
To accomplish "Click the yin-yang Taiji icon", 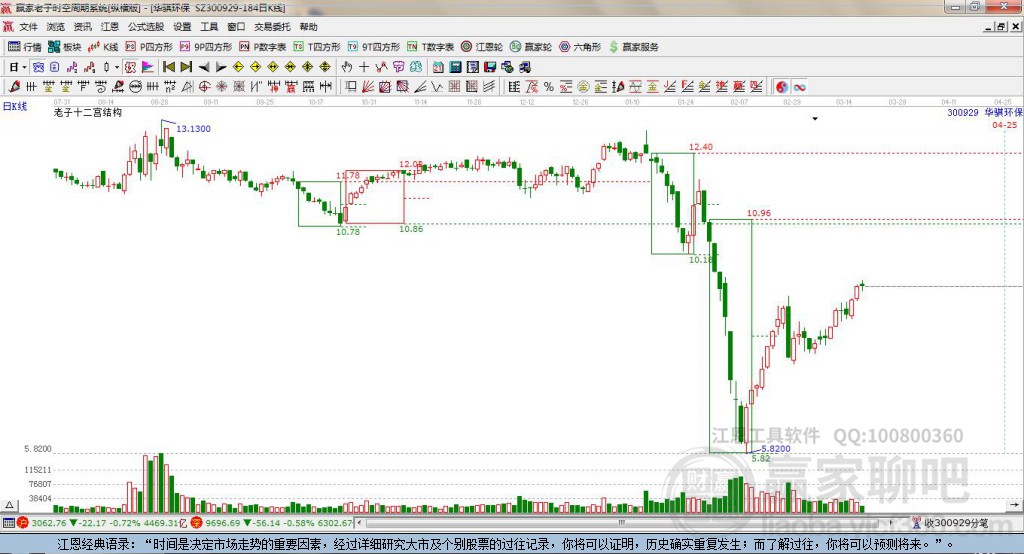I will click(x=782, y=87).
